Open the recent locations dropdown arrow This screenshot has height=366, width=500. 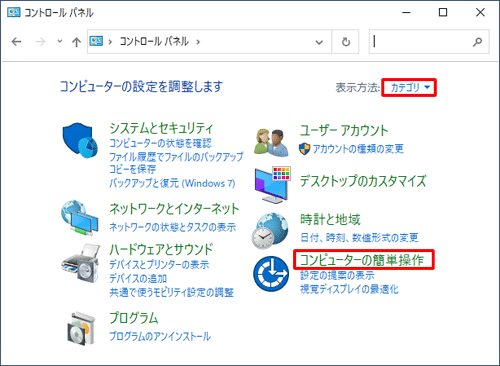[60, 41]
